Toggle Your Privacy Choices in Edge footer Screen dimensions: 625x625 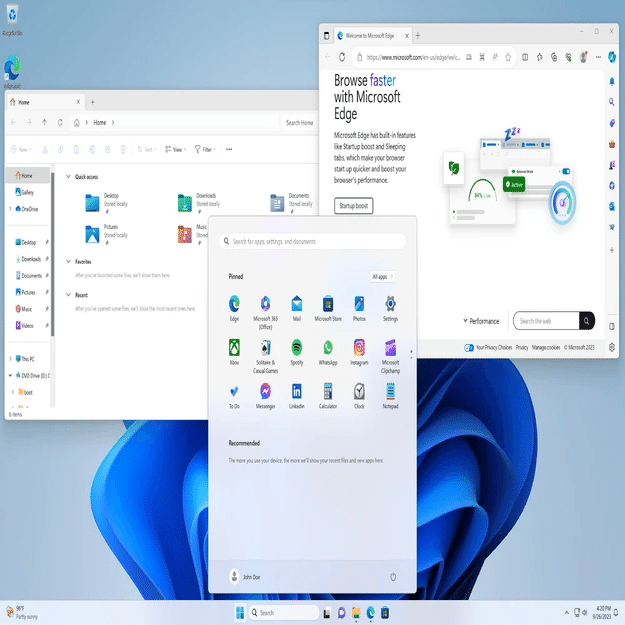coord(469,348)
